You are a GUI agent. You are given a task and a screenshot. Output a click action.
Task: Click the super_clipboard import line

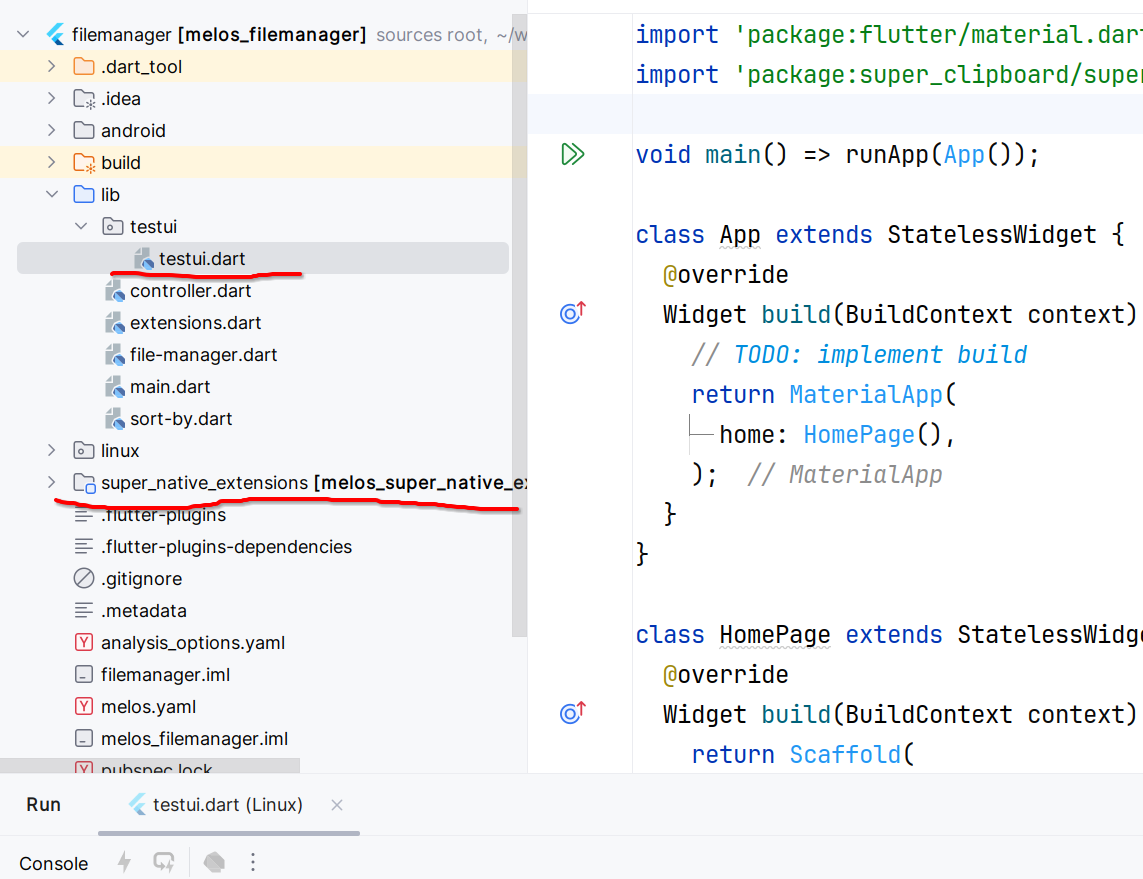[x=889, y=74]
